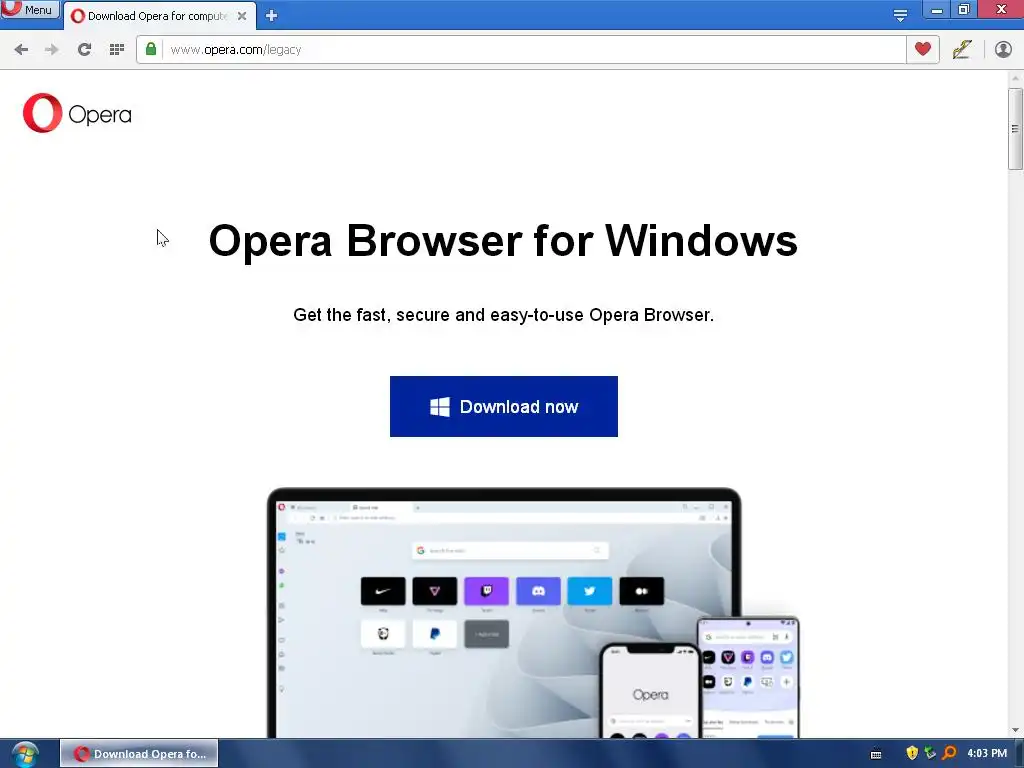Click the green security padlock badge
This screenshot has height=768, width=1024.
(151, 50)
